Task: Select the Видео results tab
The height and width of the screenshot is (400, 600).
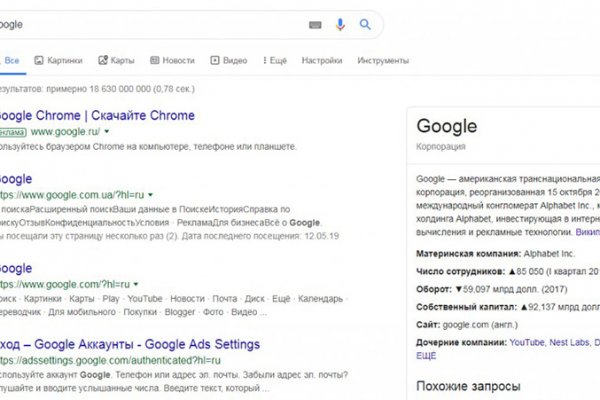Action: point(229,60)
